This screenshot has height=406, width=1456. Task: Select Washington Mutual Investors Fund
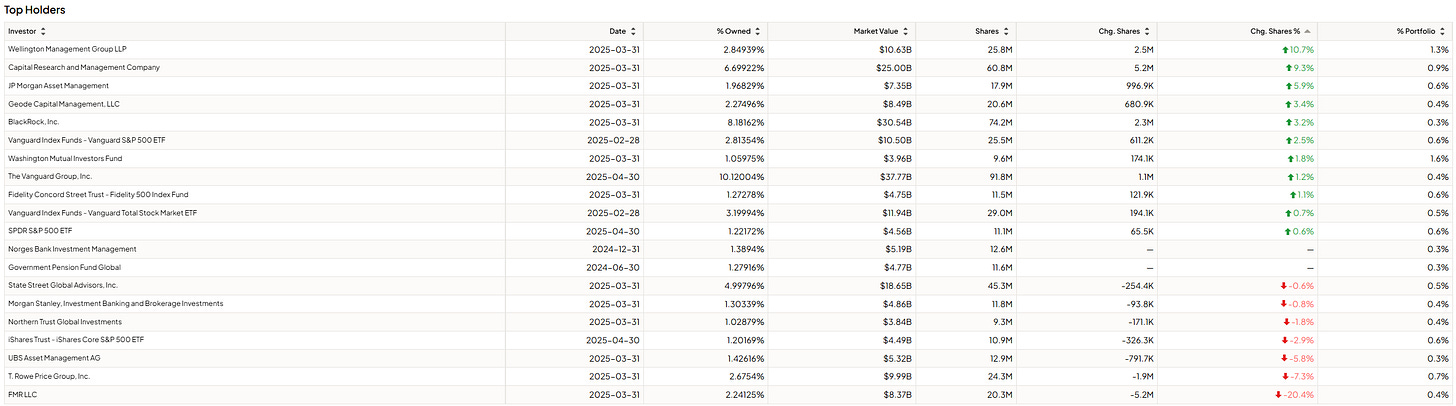tap(64, 158)
